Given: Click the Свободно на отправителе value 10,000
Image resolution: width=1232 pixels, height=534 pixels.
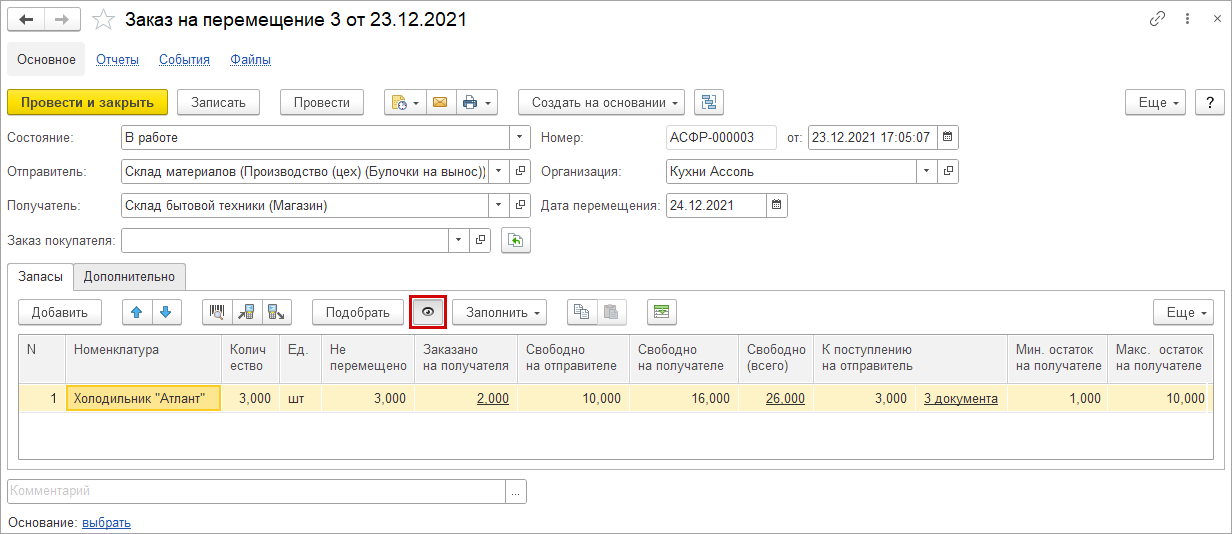Looking at the screenshot, I should tap(573, 398).
